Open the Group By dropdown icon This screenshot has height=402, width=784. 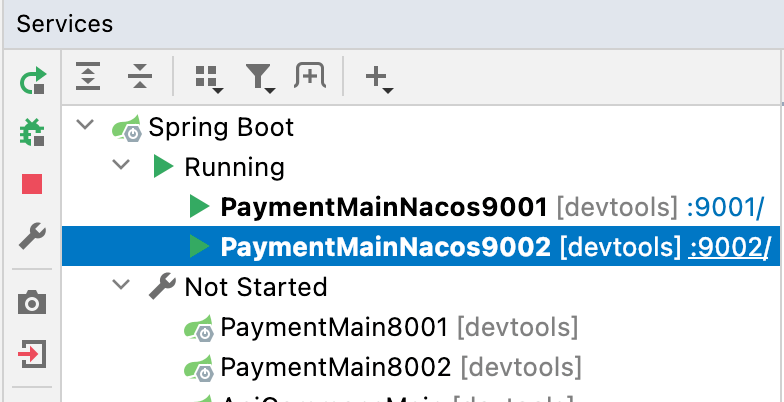point(208,79)
